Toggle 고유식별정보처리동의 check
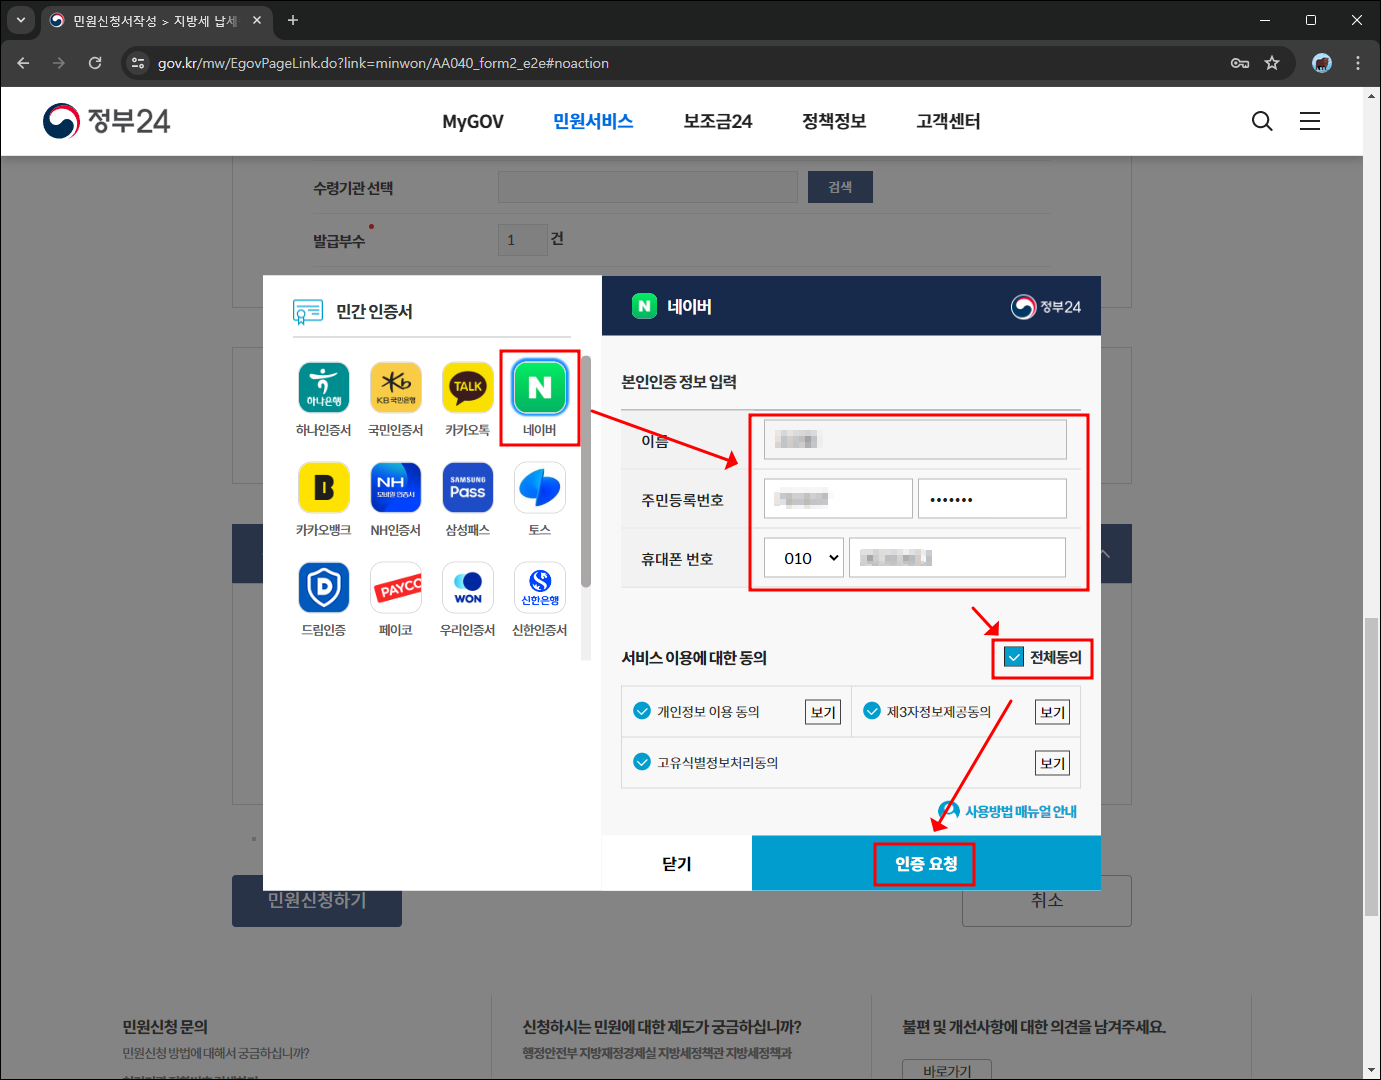The height and width of the screenshot is (1080, 1381). (642, 762)
